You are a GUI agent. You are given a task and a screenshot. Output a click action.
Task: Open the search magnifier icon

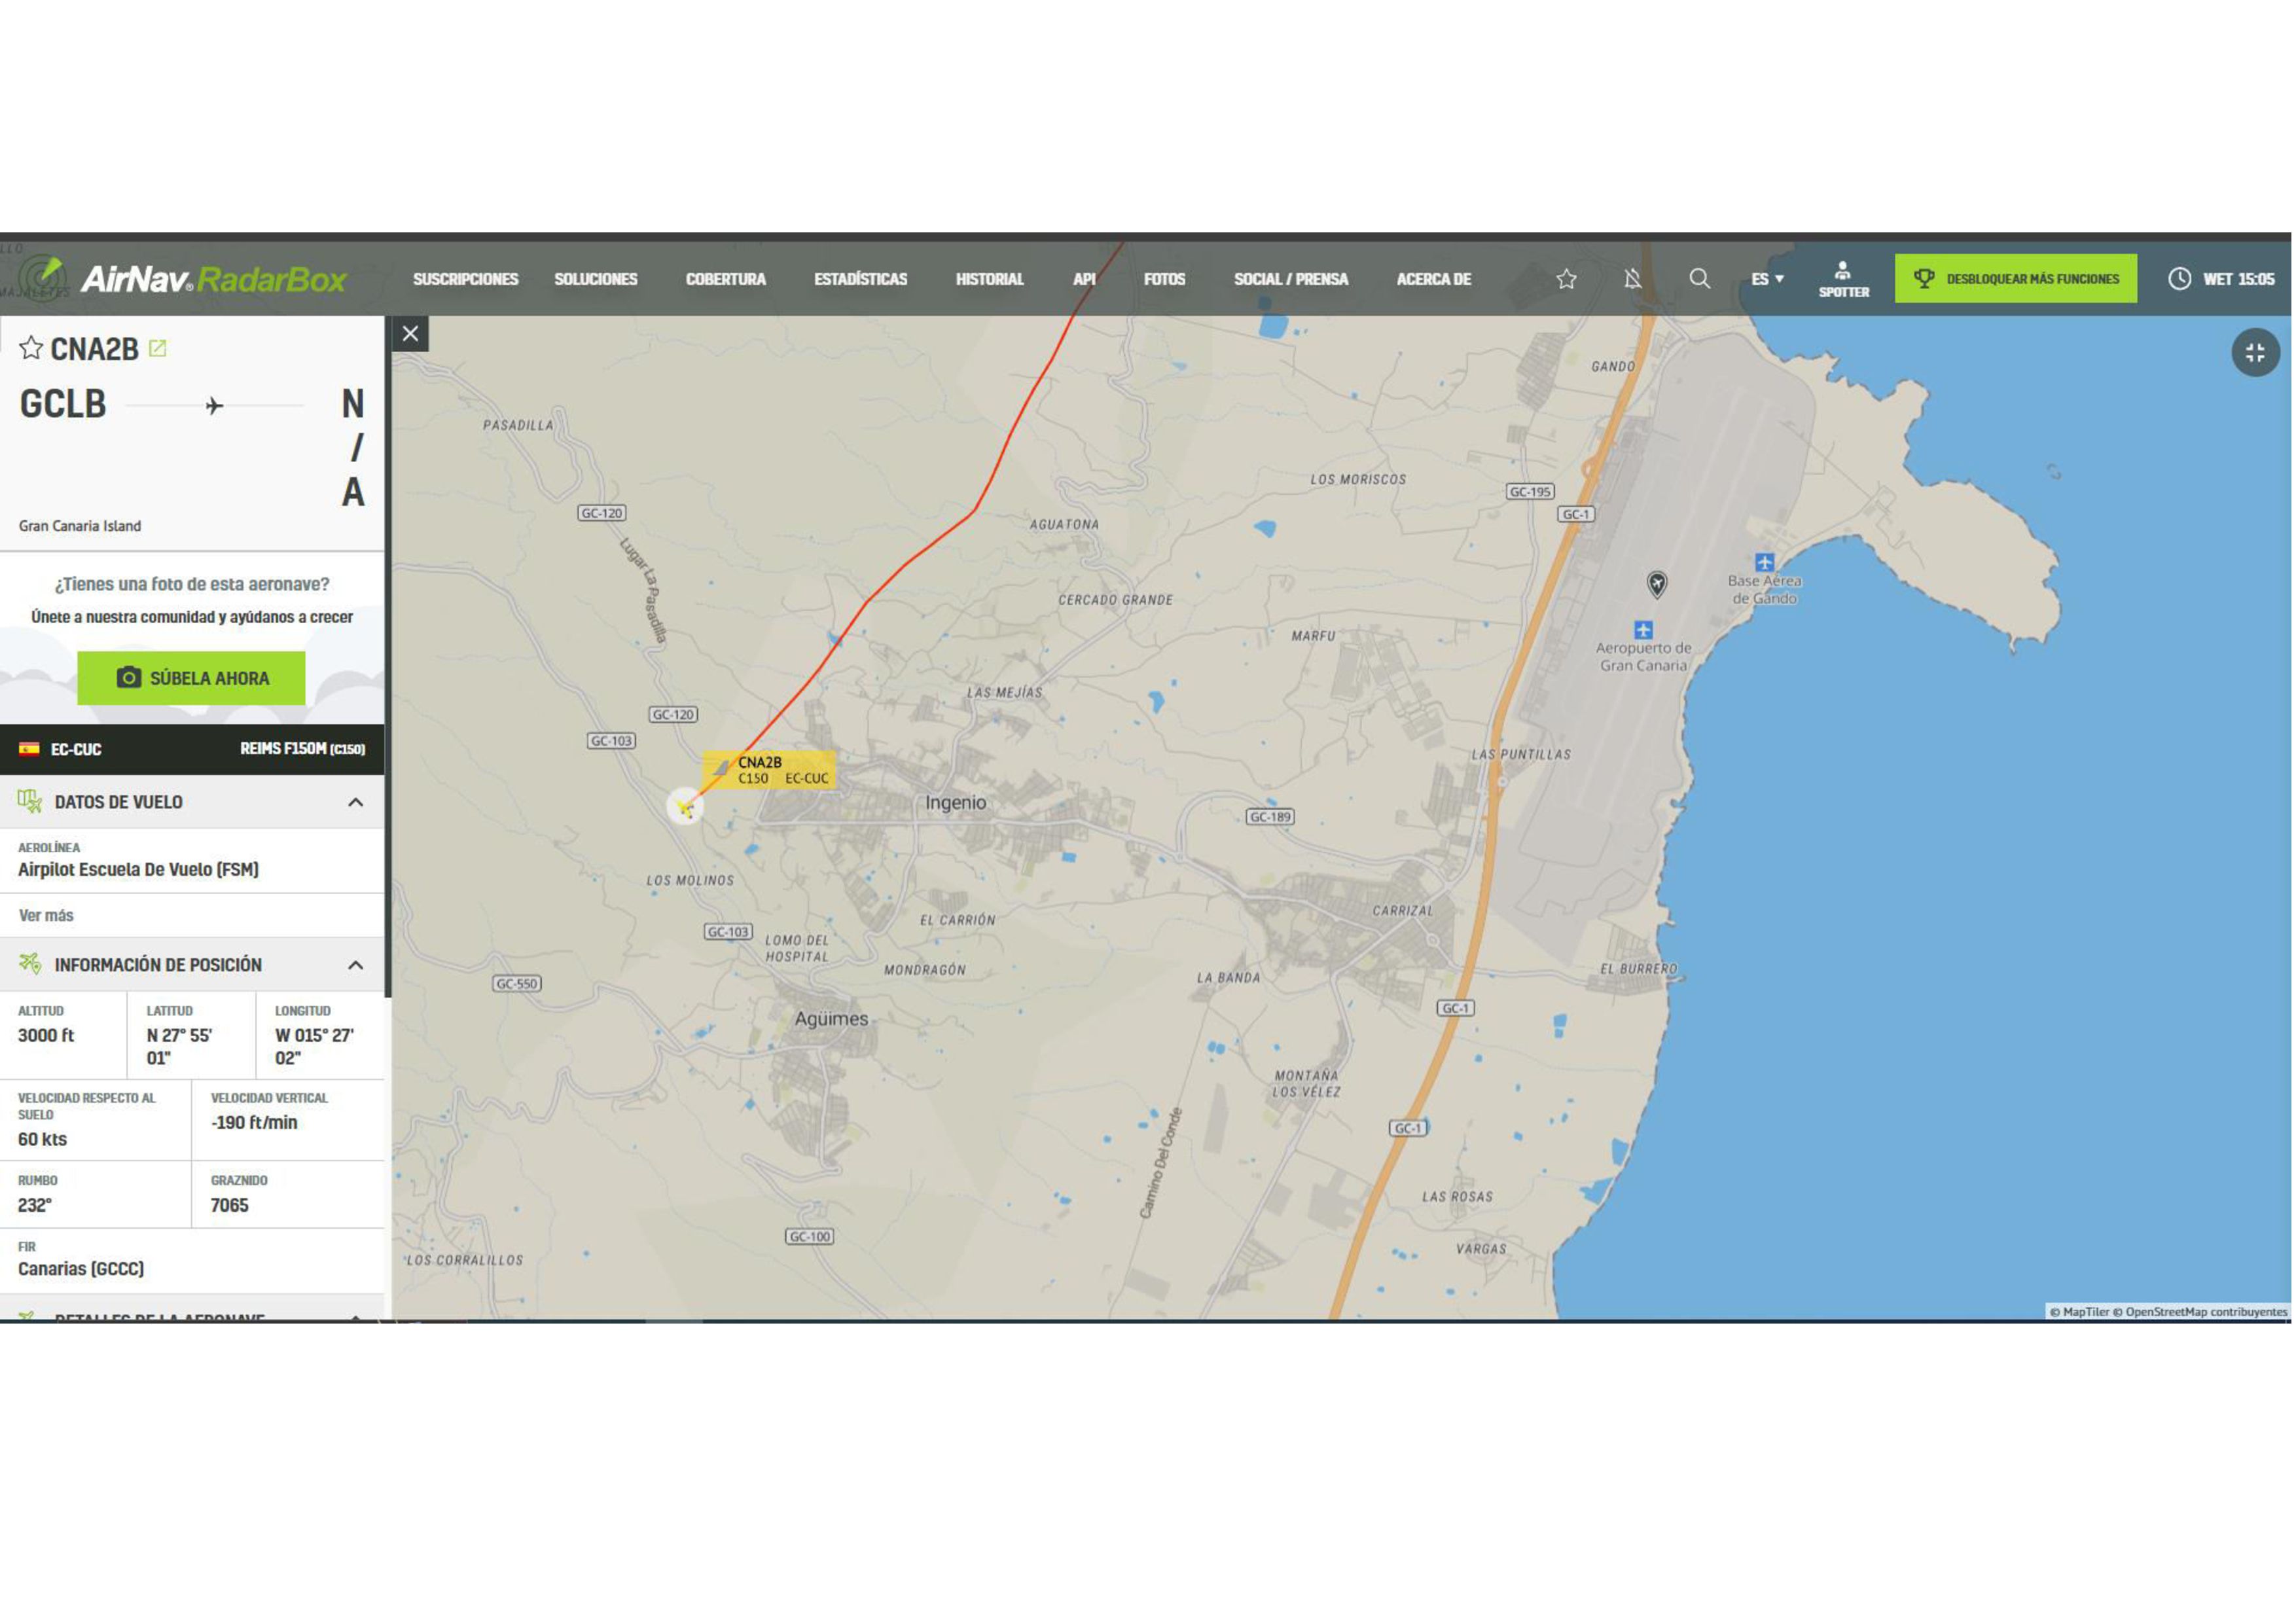1700,278
